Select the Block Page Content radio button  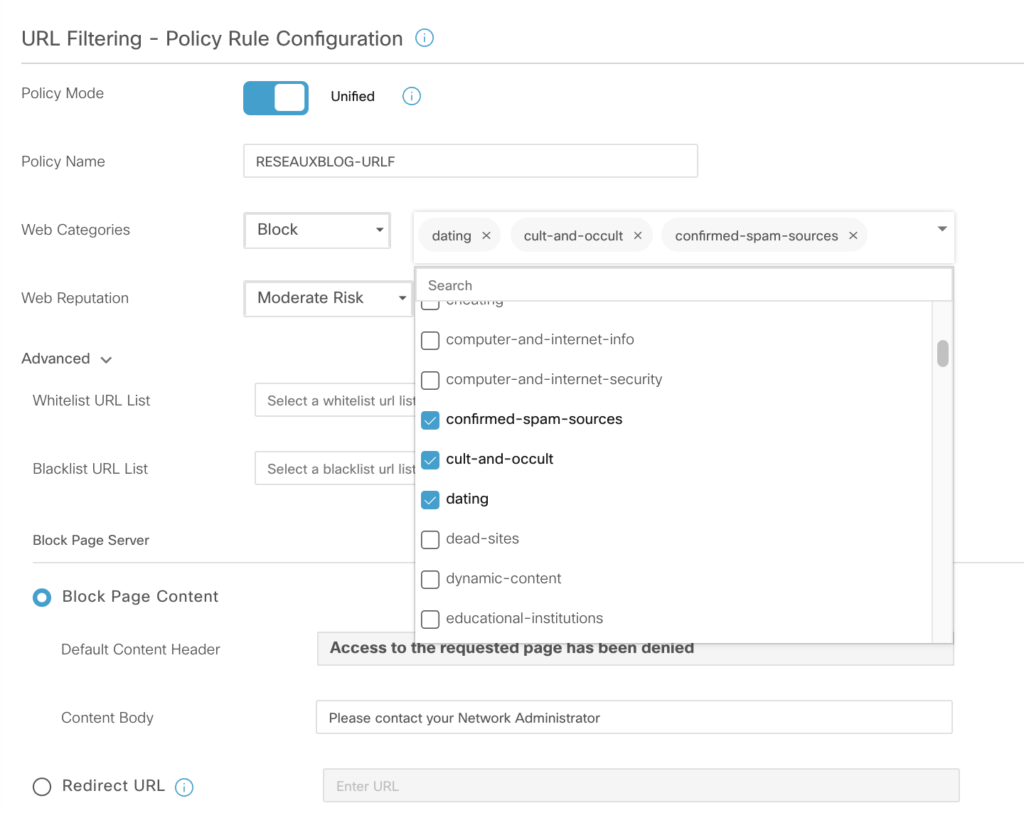pyautogui.click(x=42, y=597)
